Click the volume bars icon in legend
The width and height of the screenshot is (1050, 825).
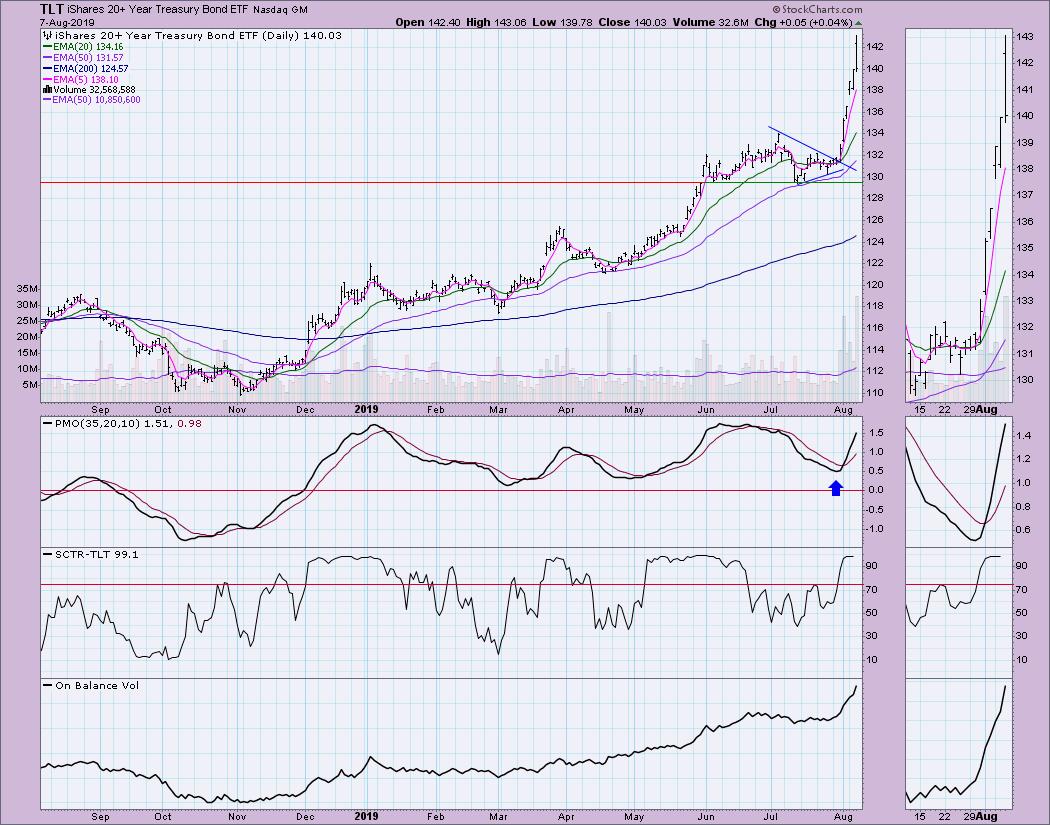[x=48, y=89]
